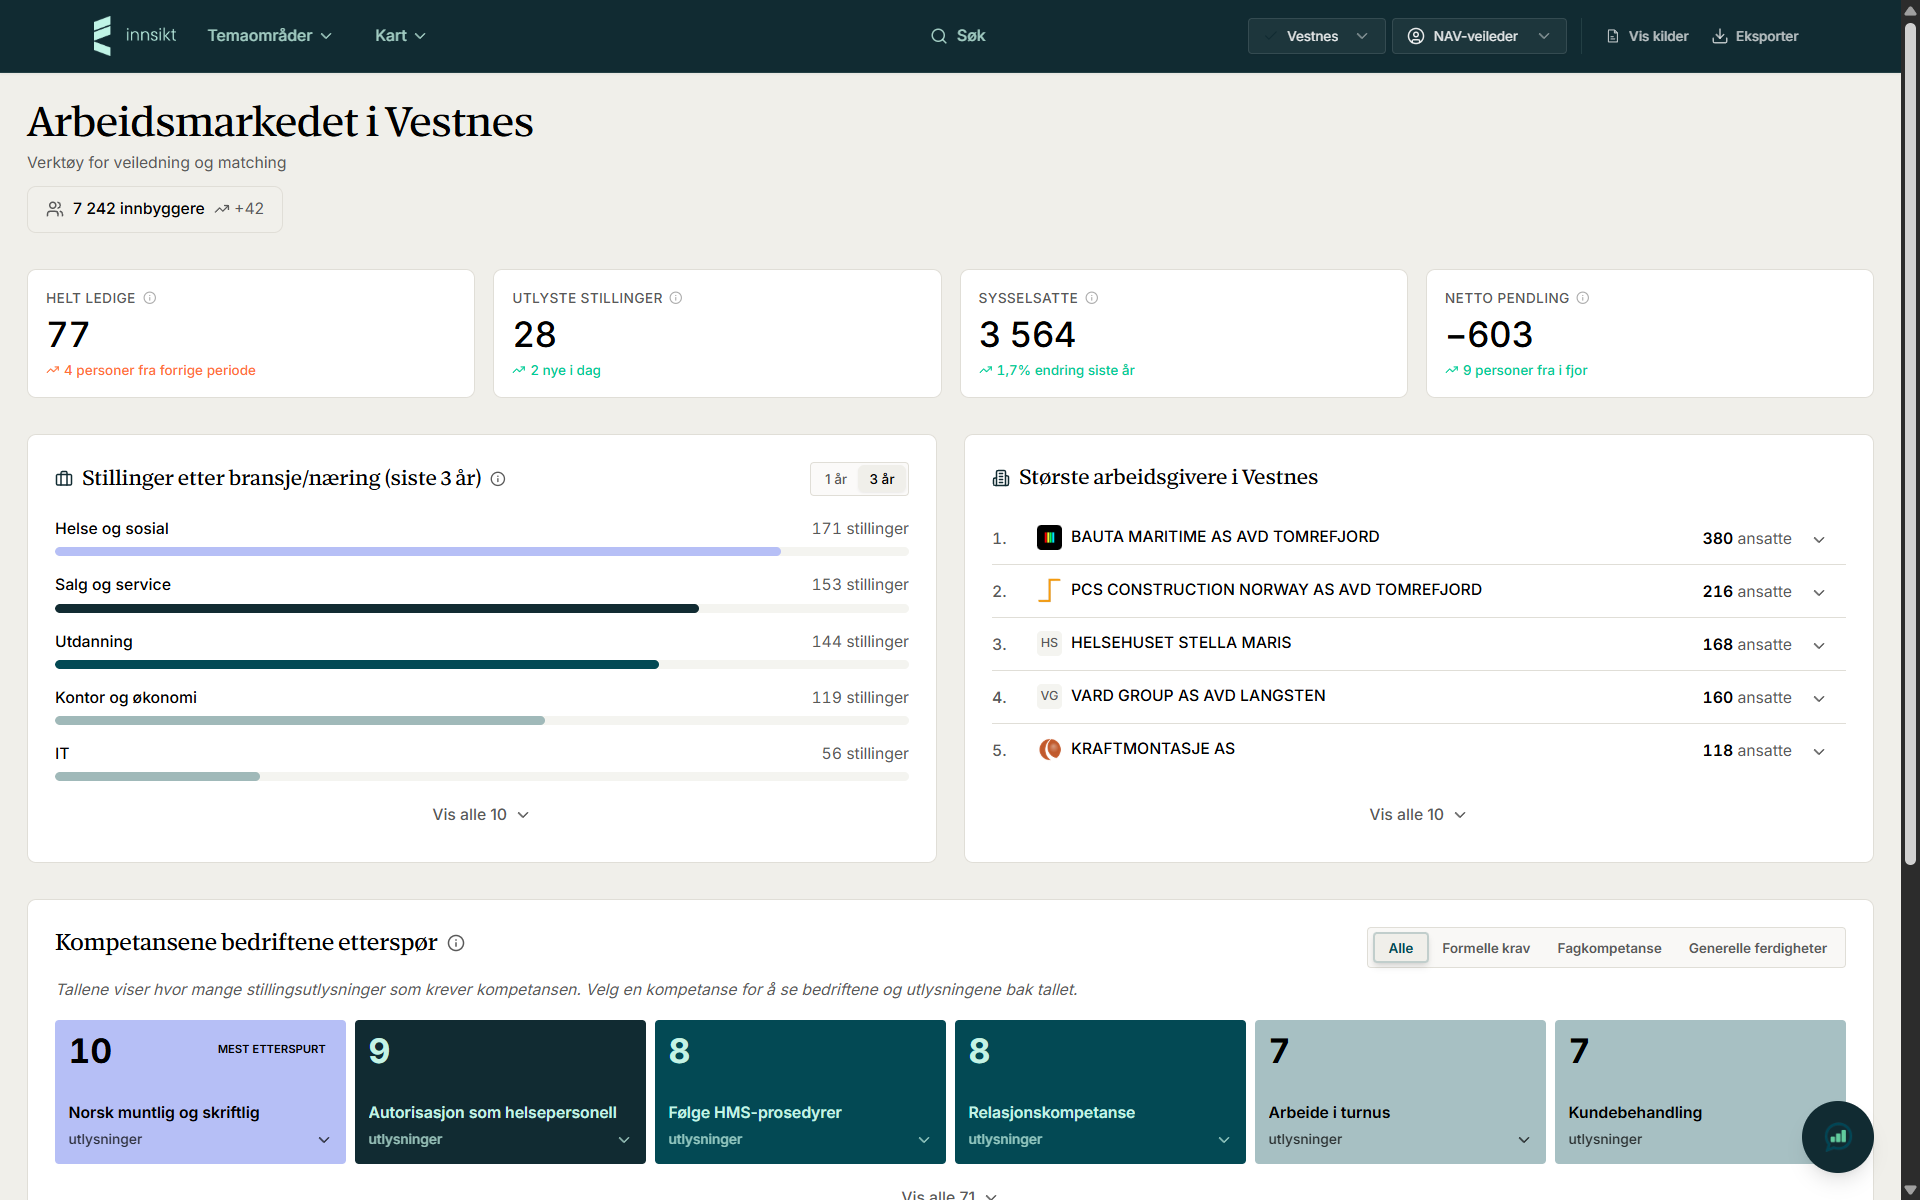Image resolution: width=1920 pixels, height=1200 pixels.
Task: Click the Salg og service progress bar
Action: (x=482, y=608)
